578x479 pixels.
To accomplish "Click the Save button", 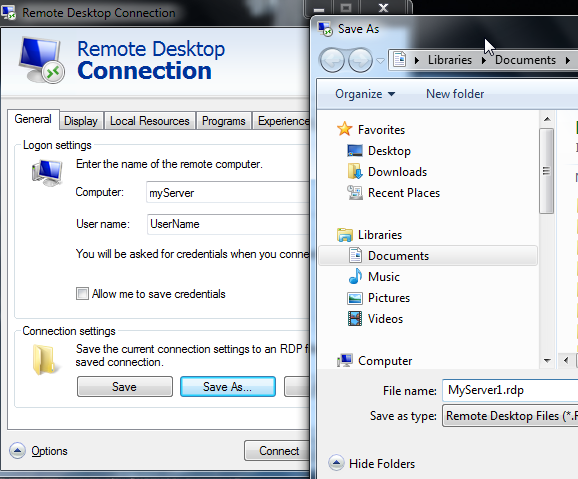I will (x=125, y=386).
